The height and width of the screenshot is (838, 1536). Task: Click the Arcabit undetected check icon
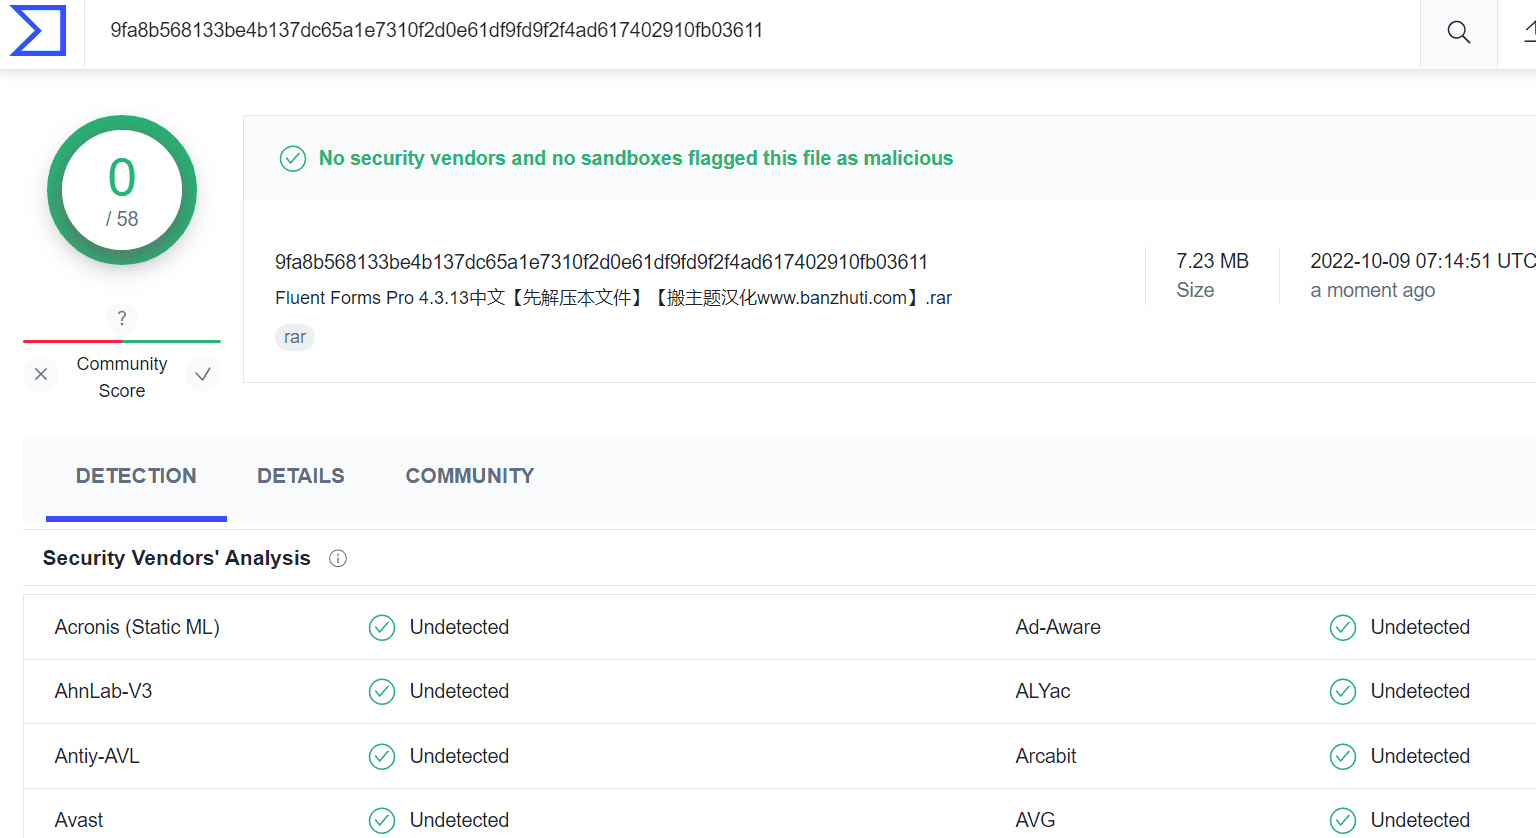1343,756
